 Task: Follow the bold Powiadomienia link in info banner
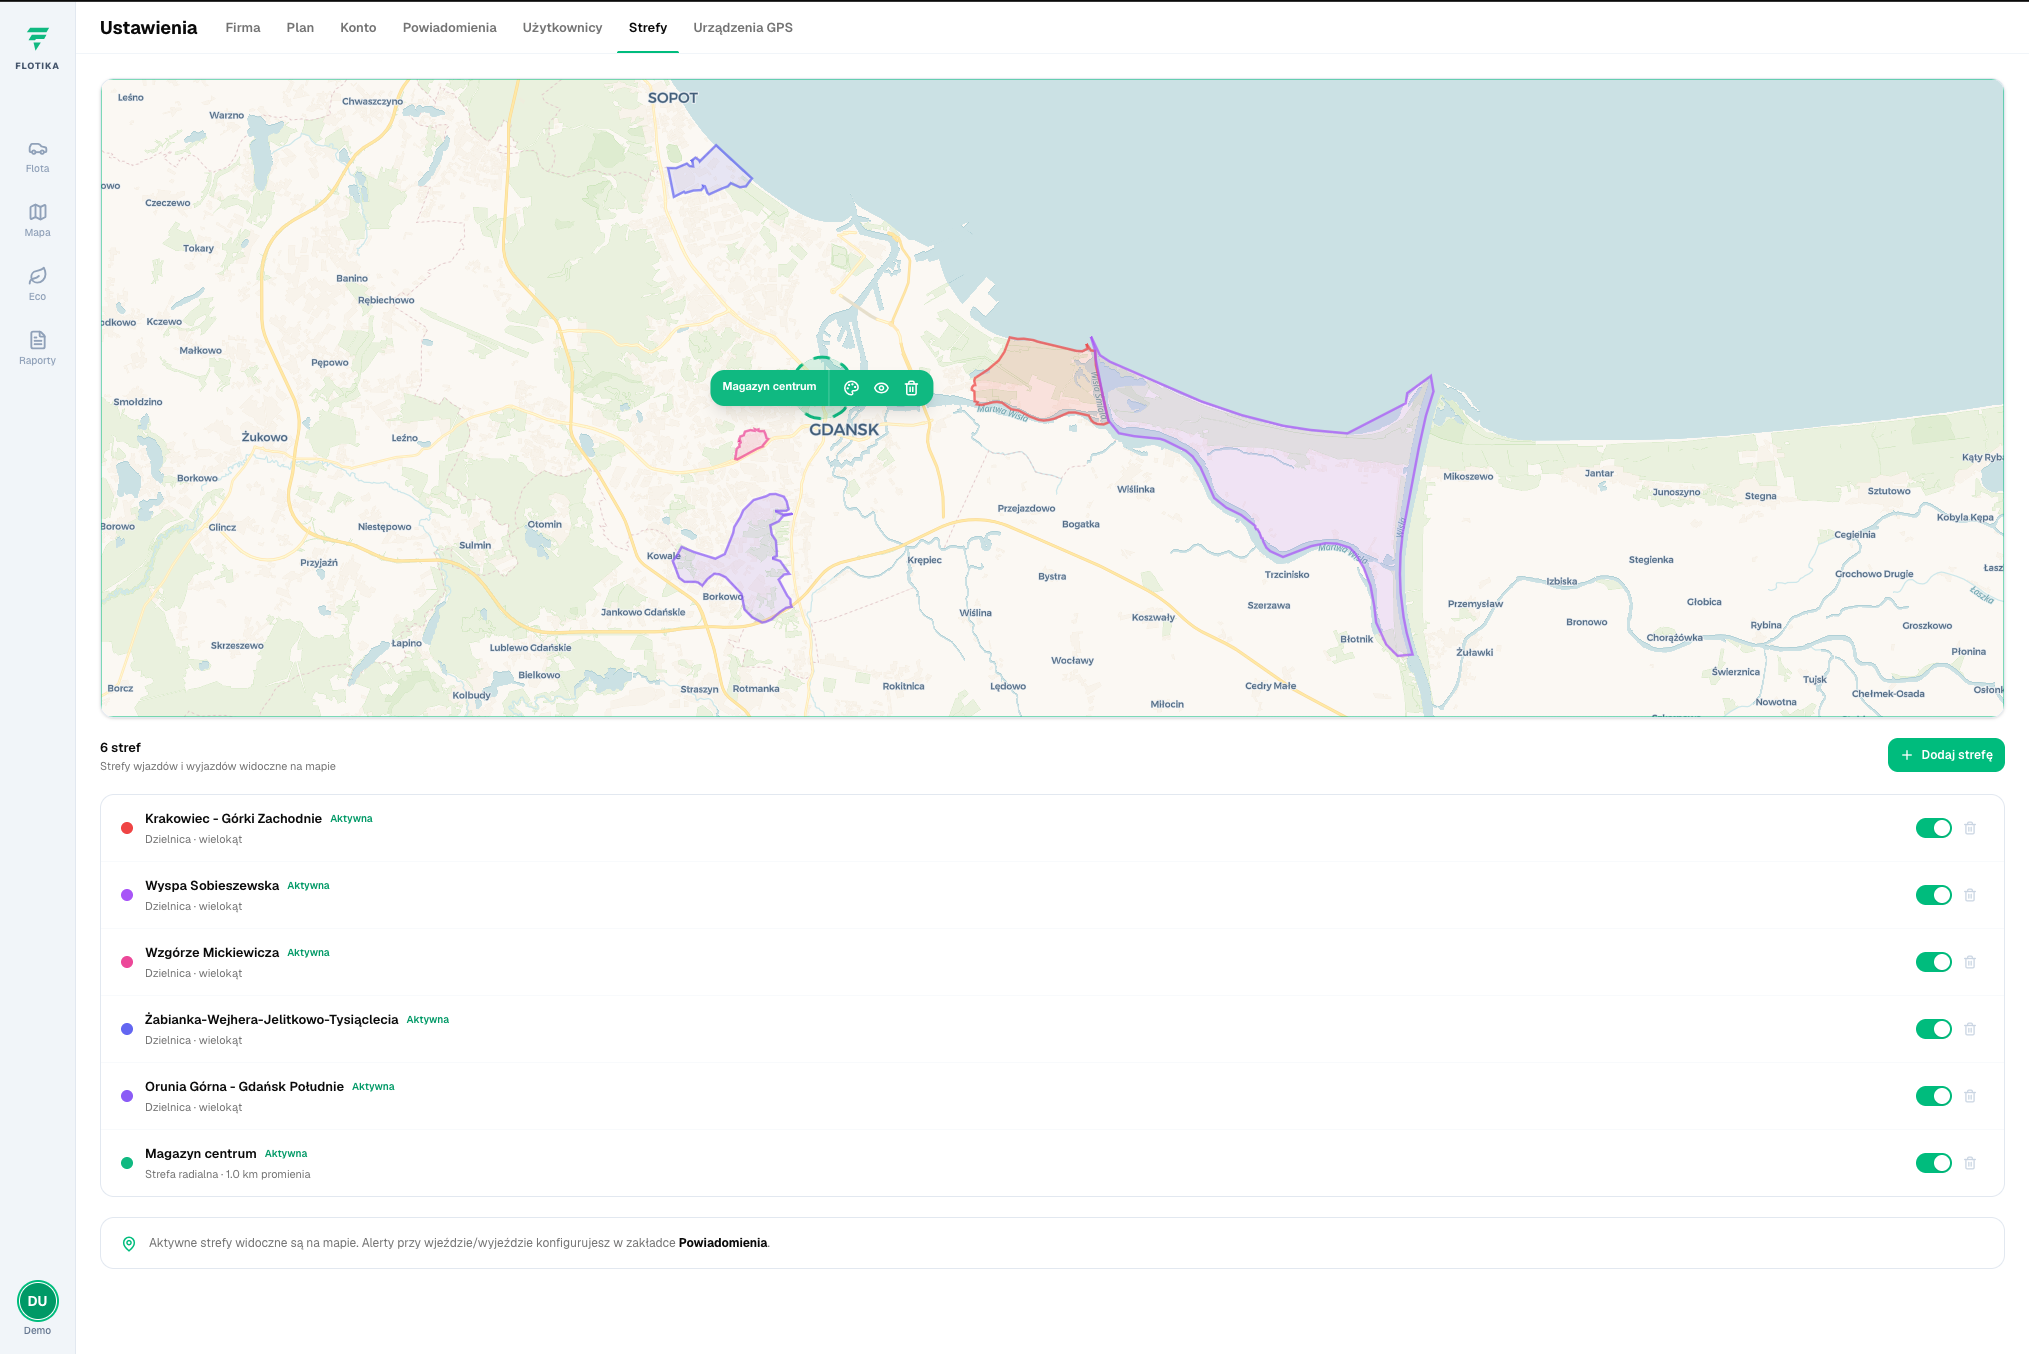point(723,1243)
